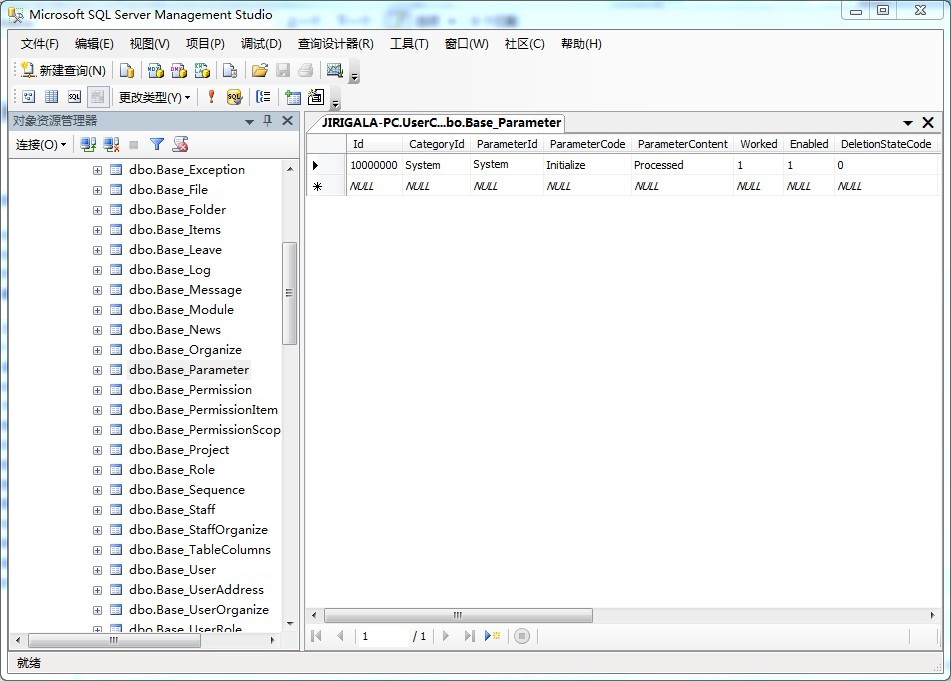Click the current record position field

[382, 636]
